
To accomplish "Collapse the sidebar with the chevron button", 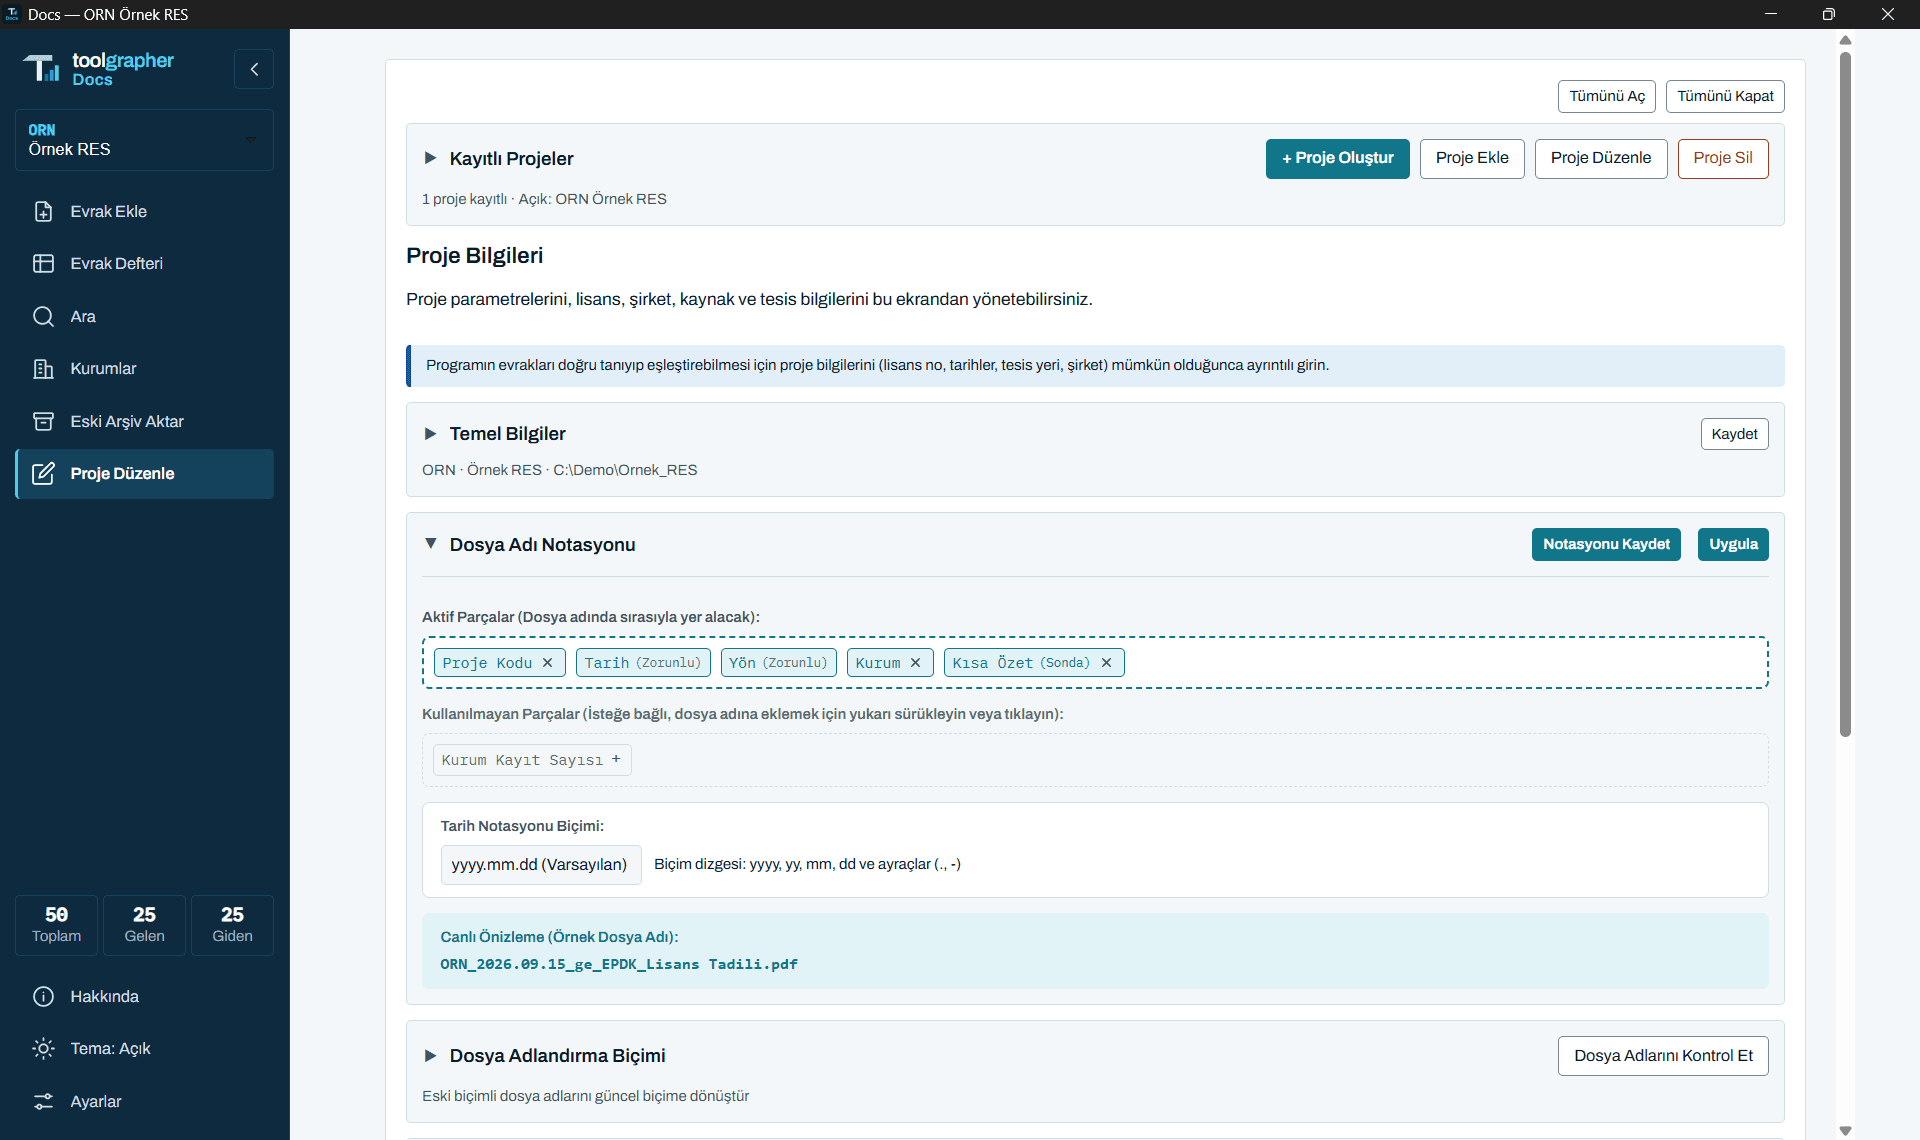I will click(x=254, y=69).
